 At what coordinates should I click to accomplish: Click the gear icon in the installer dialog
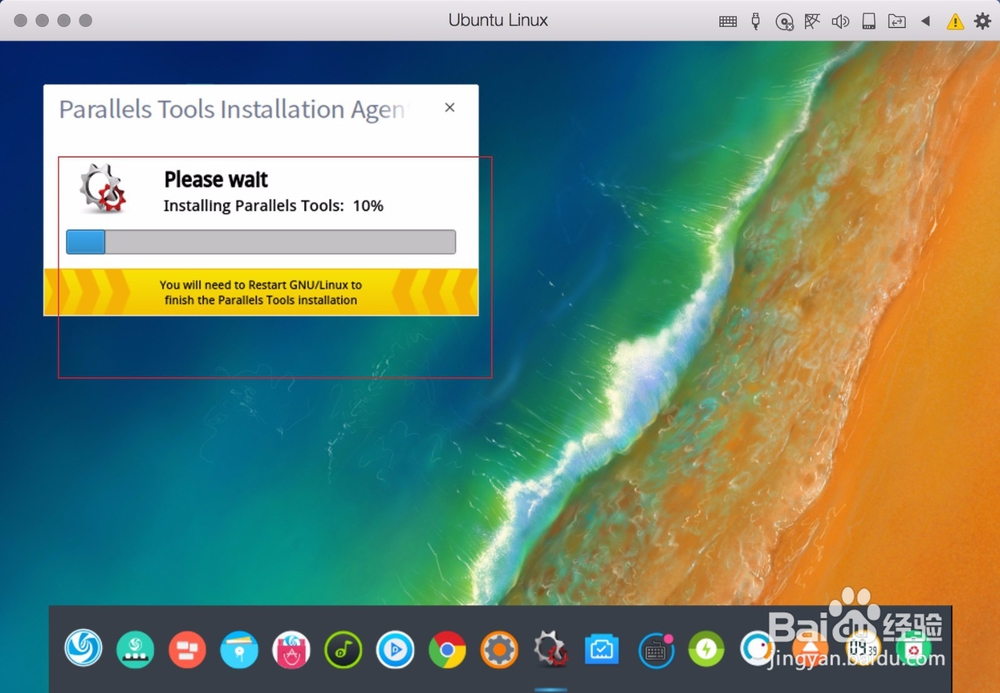coord(103,188)
